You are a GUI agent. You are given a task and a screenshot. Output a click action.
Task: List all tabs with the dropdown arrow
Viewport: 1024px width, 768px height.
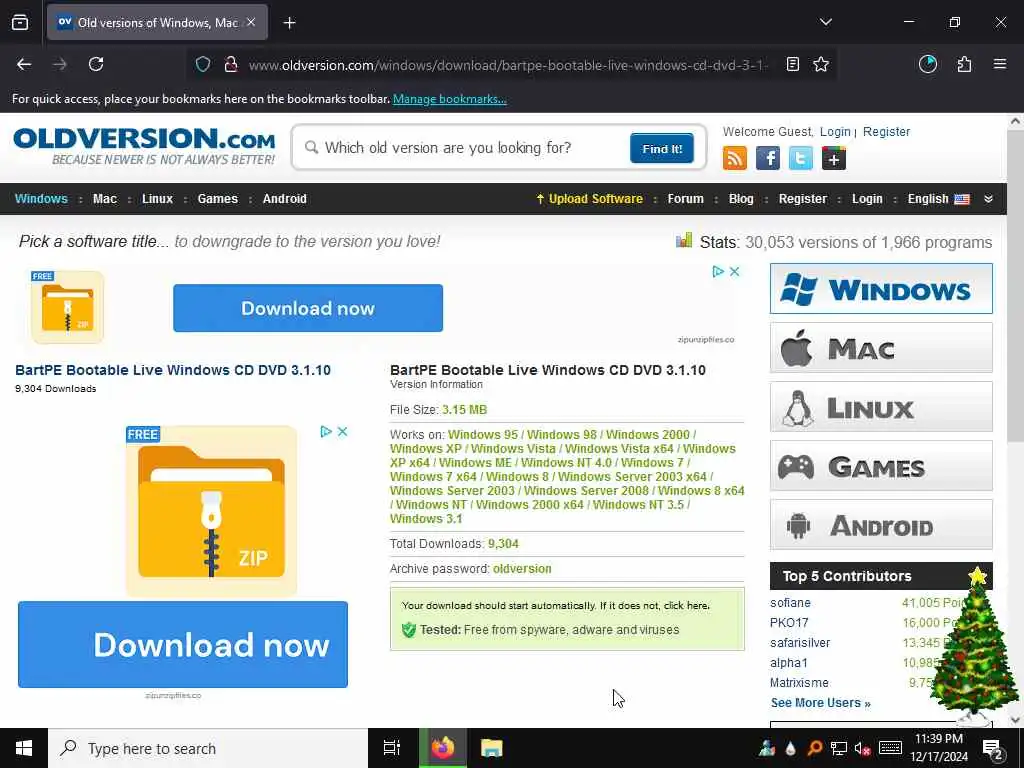[x=825, y=22]
